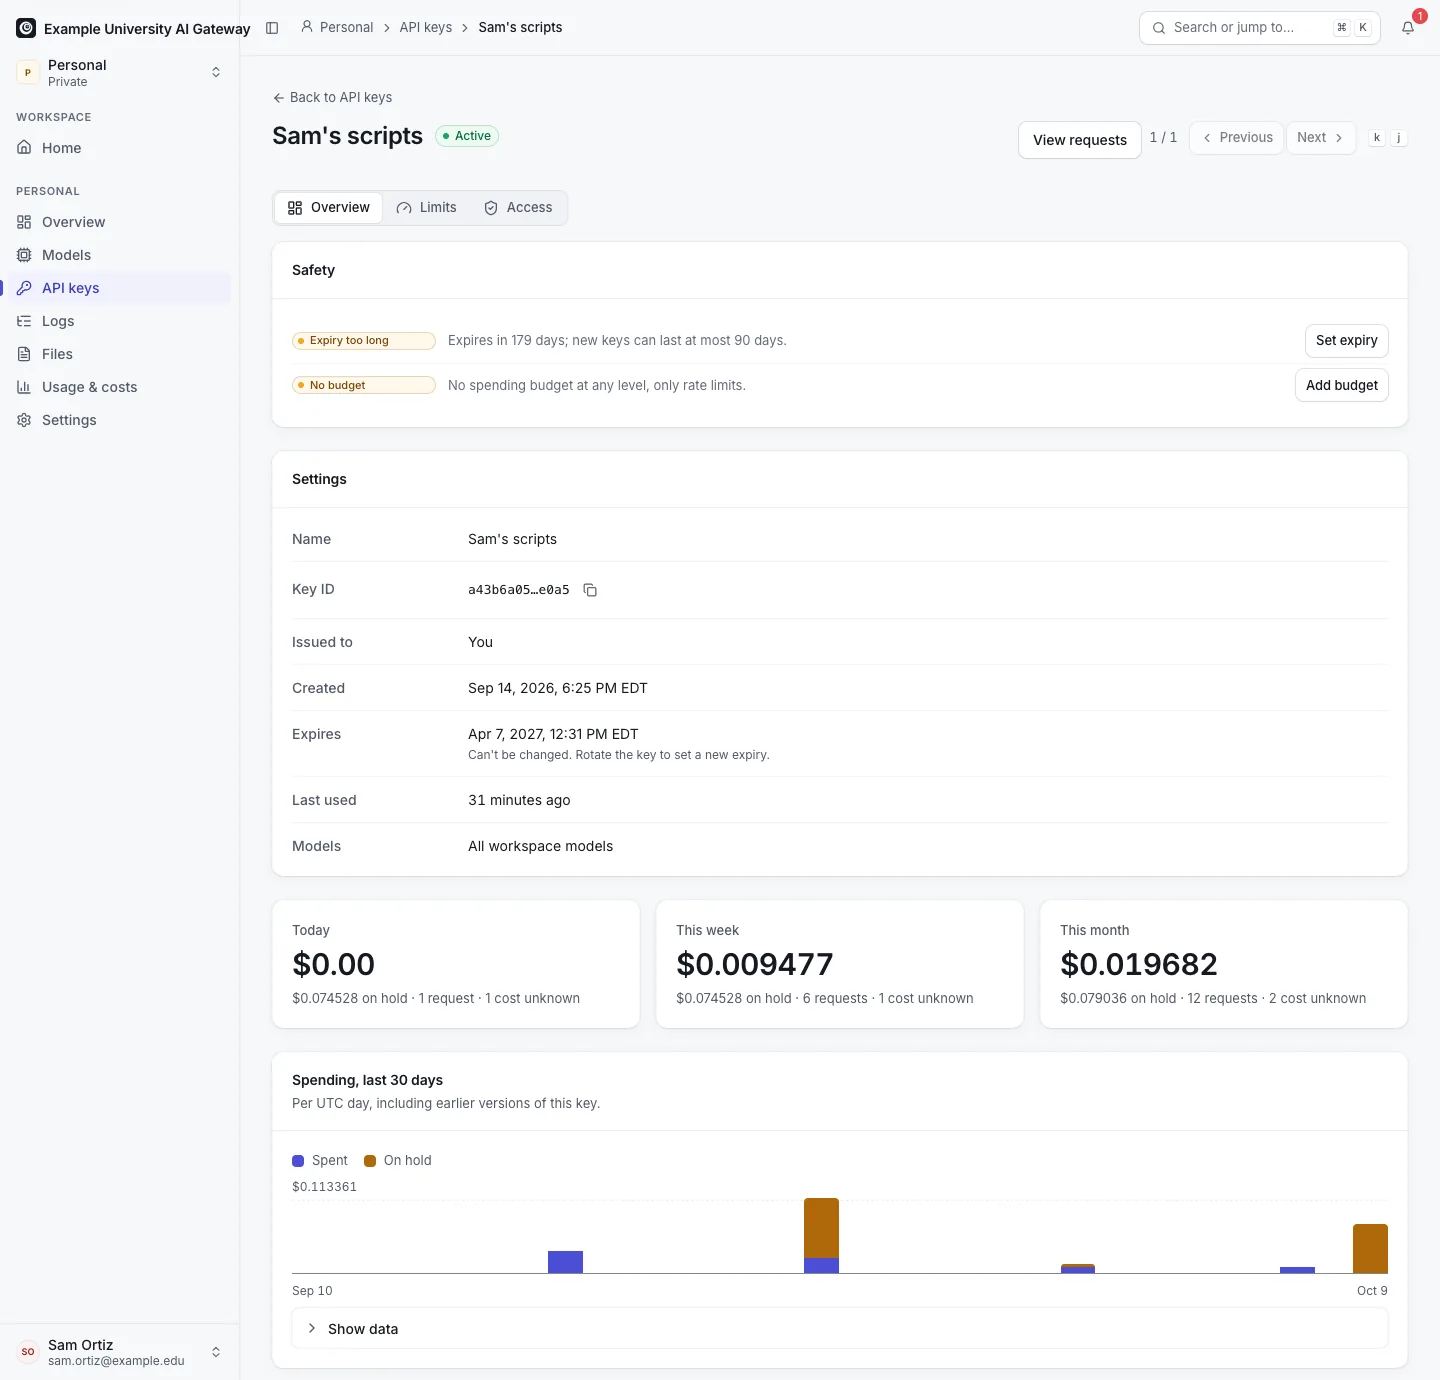Image resolution: width=1440 pixels, height=1380 pixels.
Task: Open the Sam Ortiz account menu
Action: point(120,1352)
